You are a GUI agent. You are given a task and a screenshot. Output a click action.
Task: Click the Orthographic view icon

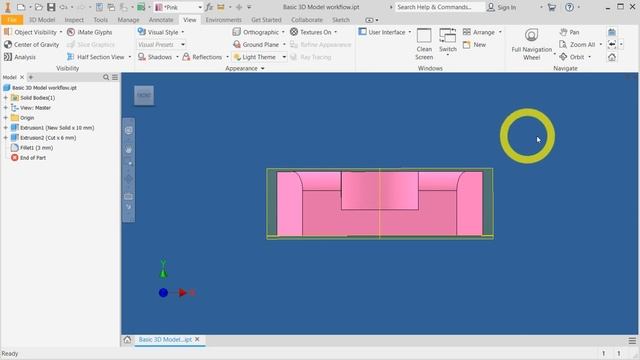236,32
